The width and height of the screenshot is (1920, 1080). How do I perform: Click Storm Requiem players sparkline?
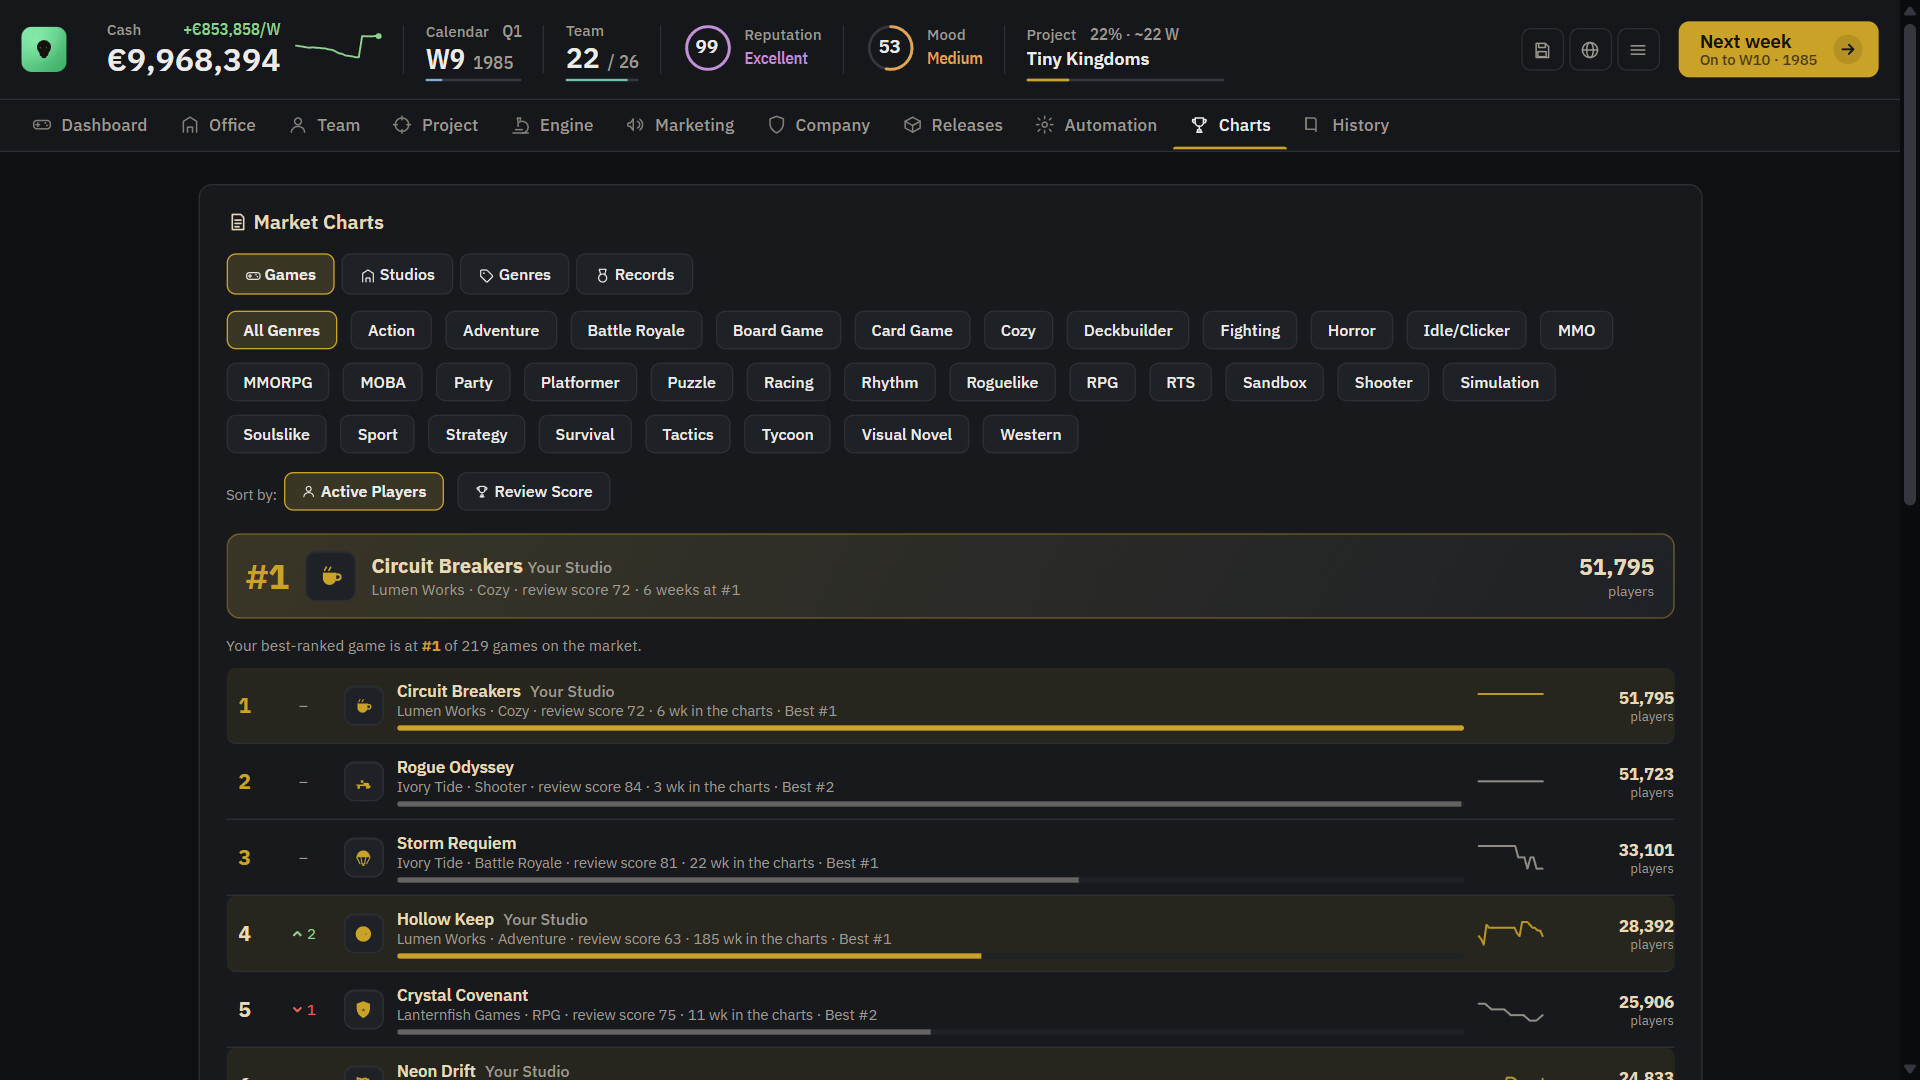pos(1510,857)
